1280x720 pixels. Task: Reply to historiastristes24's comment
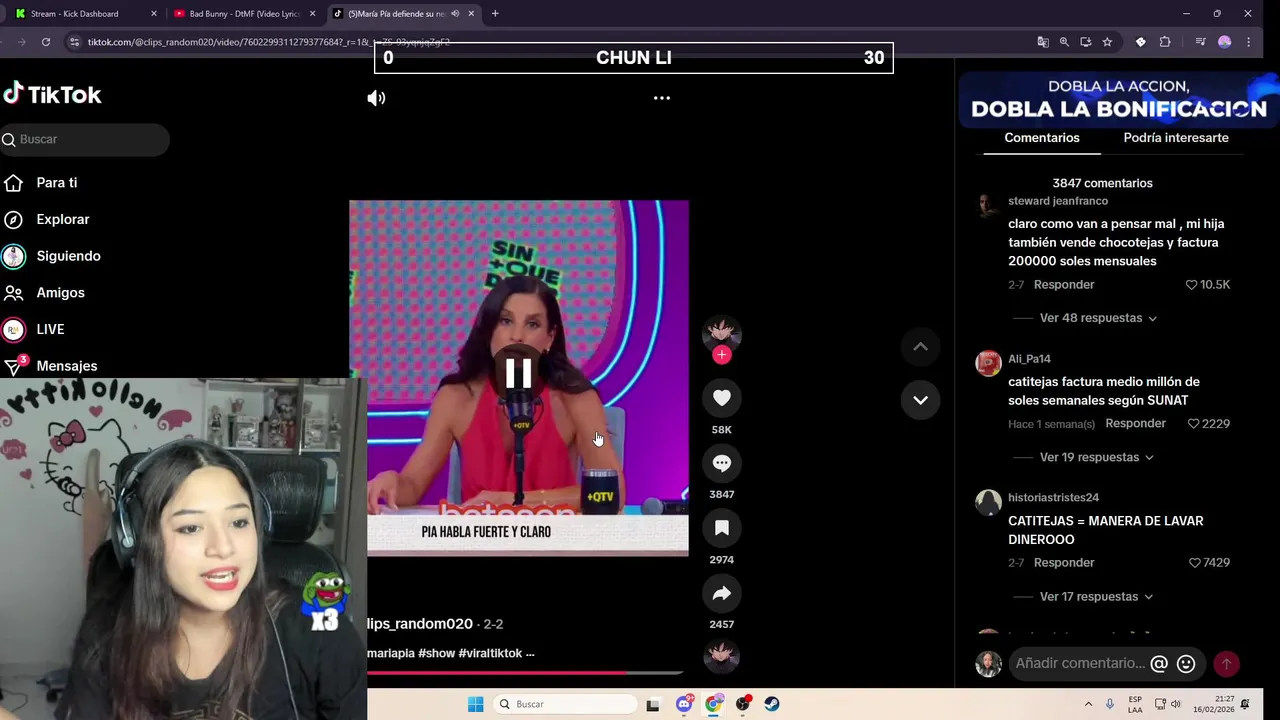[x=1064, y=563]
